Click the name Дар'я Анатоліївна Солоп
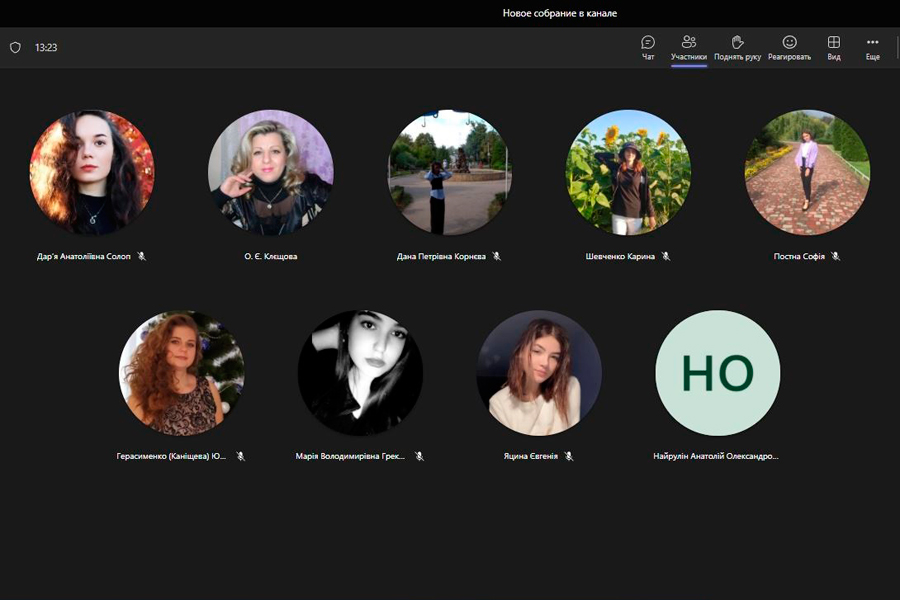Screen dimensions: 900x600 coord(84,256)
